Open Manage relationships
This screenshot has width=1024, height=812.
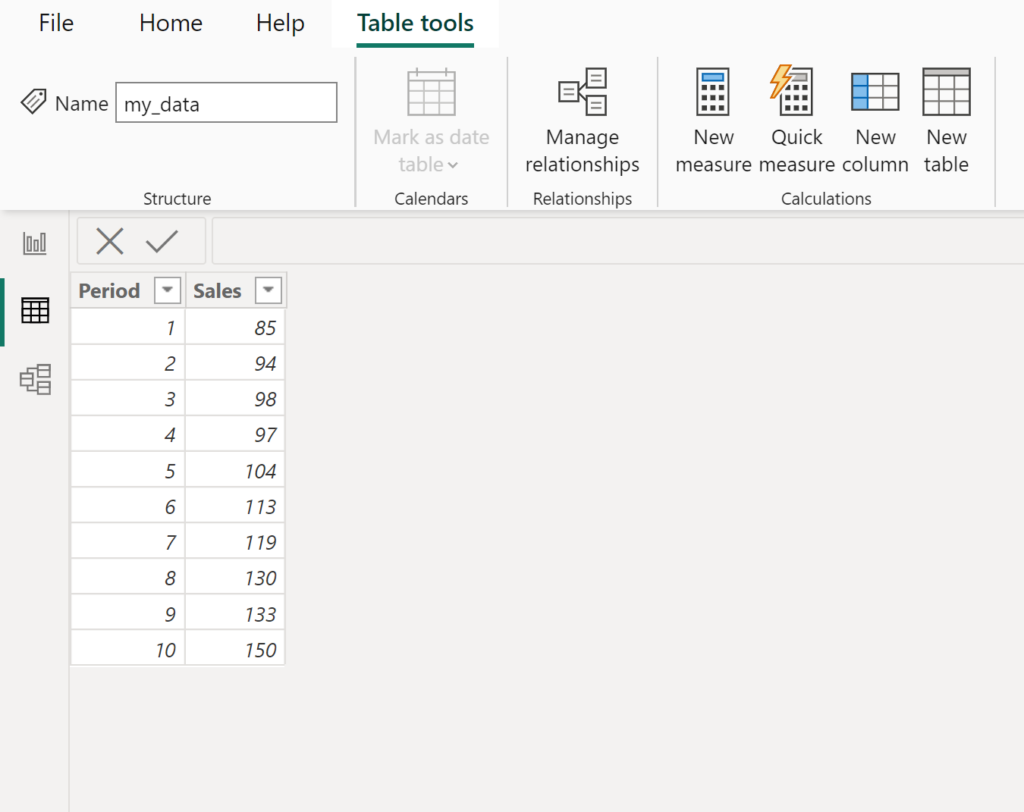pos(582,120)
